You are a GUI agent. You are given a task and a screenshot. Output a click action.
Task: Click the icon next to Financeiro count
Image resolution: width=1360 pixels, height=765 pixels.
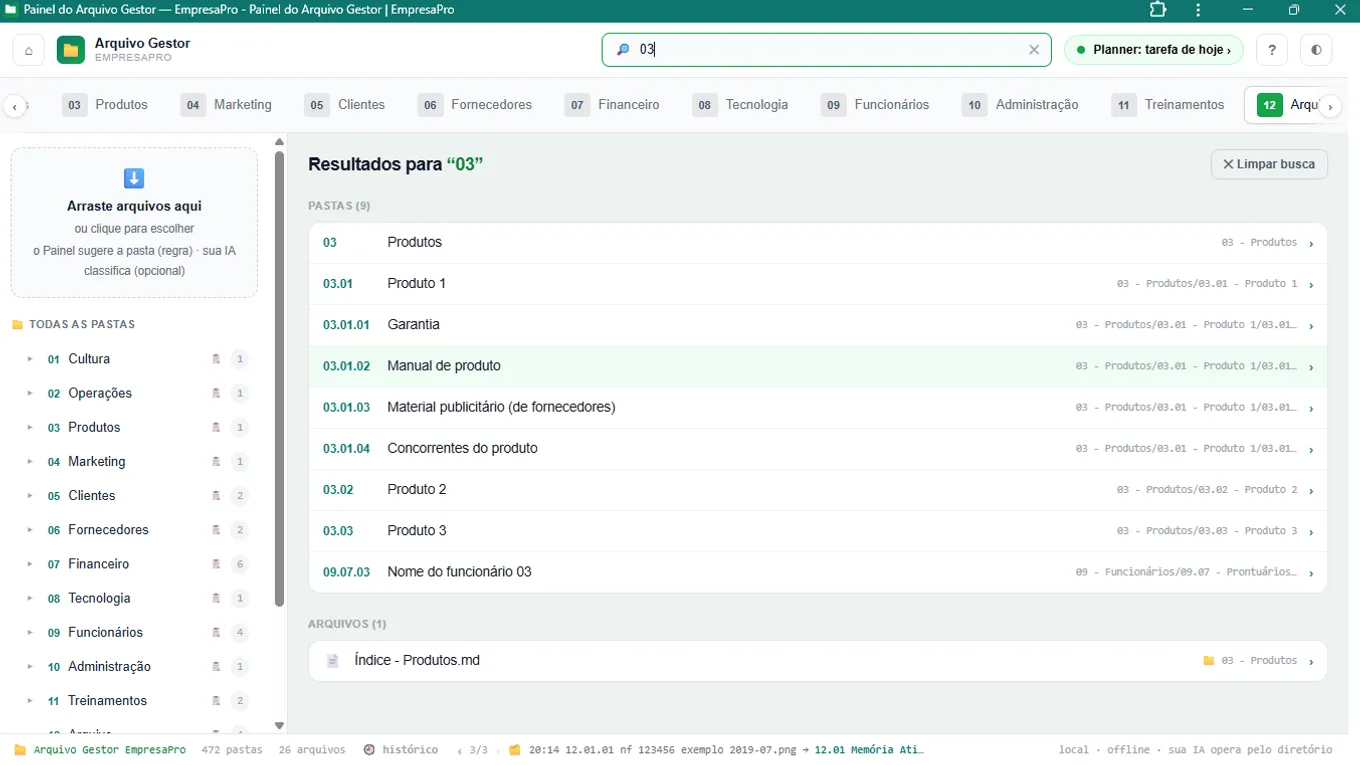(x=216, y=564)
